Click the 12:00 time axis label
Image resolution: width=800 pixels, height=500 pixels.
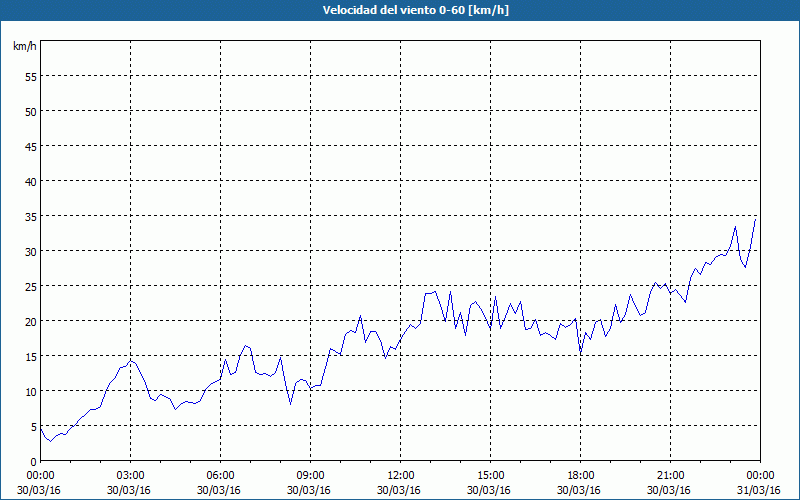[401, 476]
